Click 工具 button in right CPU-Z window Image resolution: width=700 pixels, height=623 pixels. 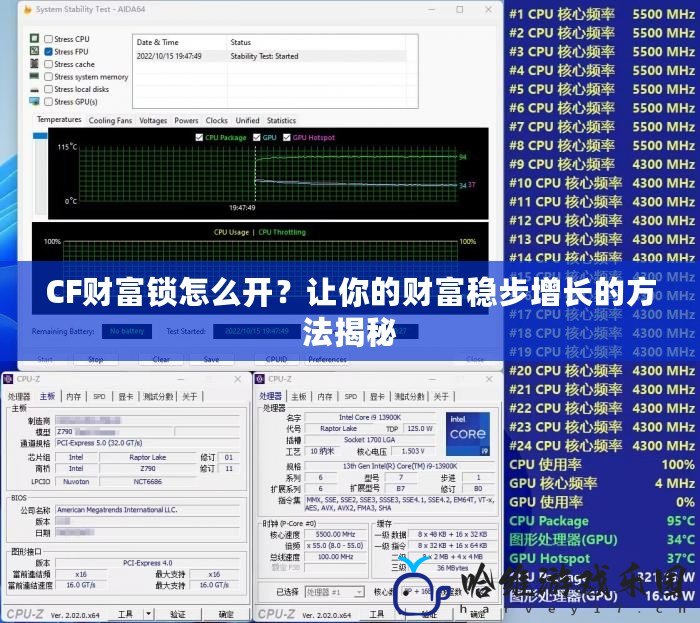coord(377,614)
